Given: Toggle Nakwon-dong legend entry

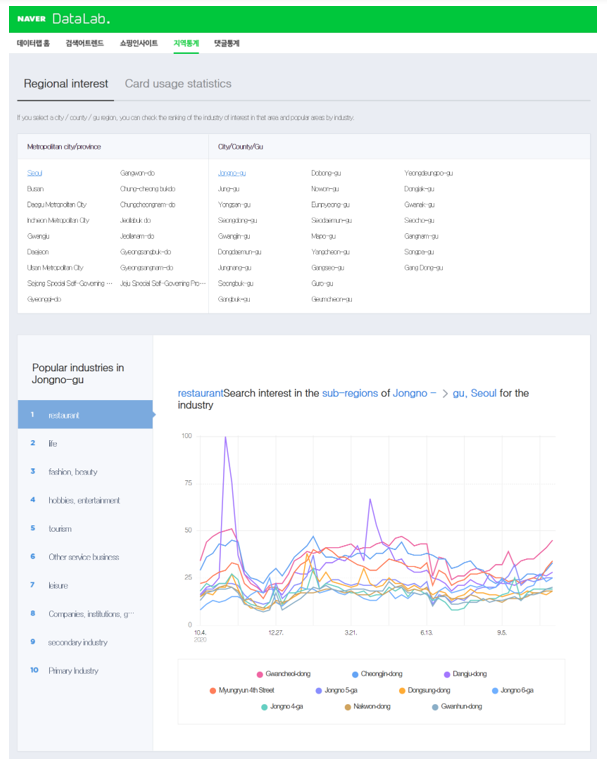Looking at the screenshot, I should coord(367,707).
